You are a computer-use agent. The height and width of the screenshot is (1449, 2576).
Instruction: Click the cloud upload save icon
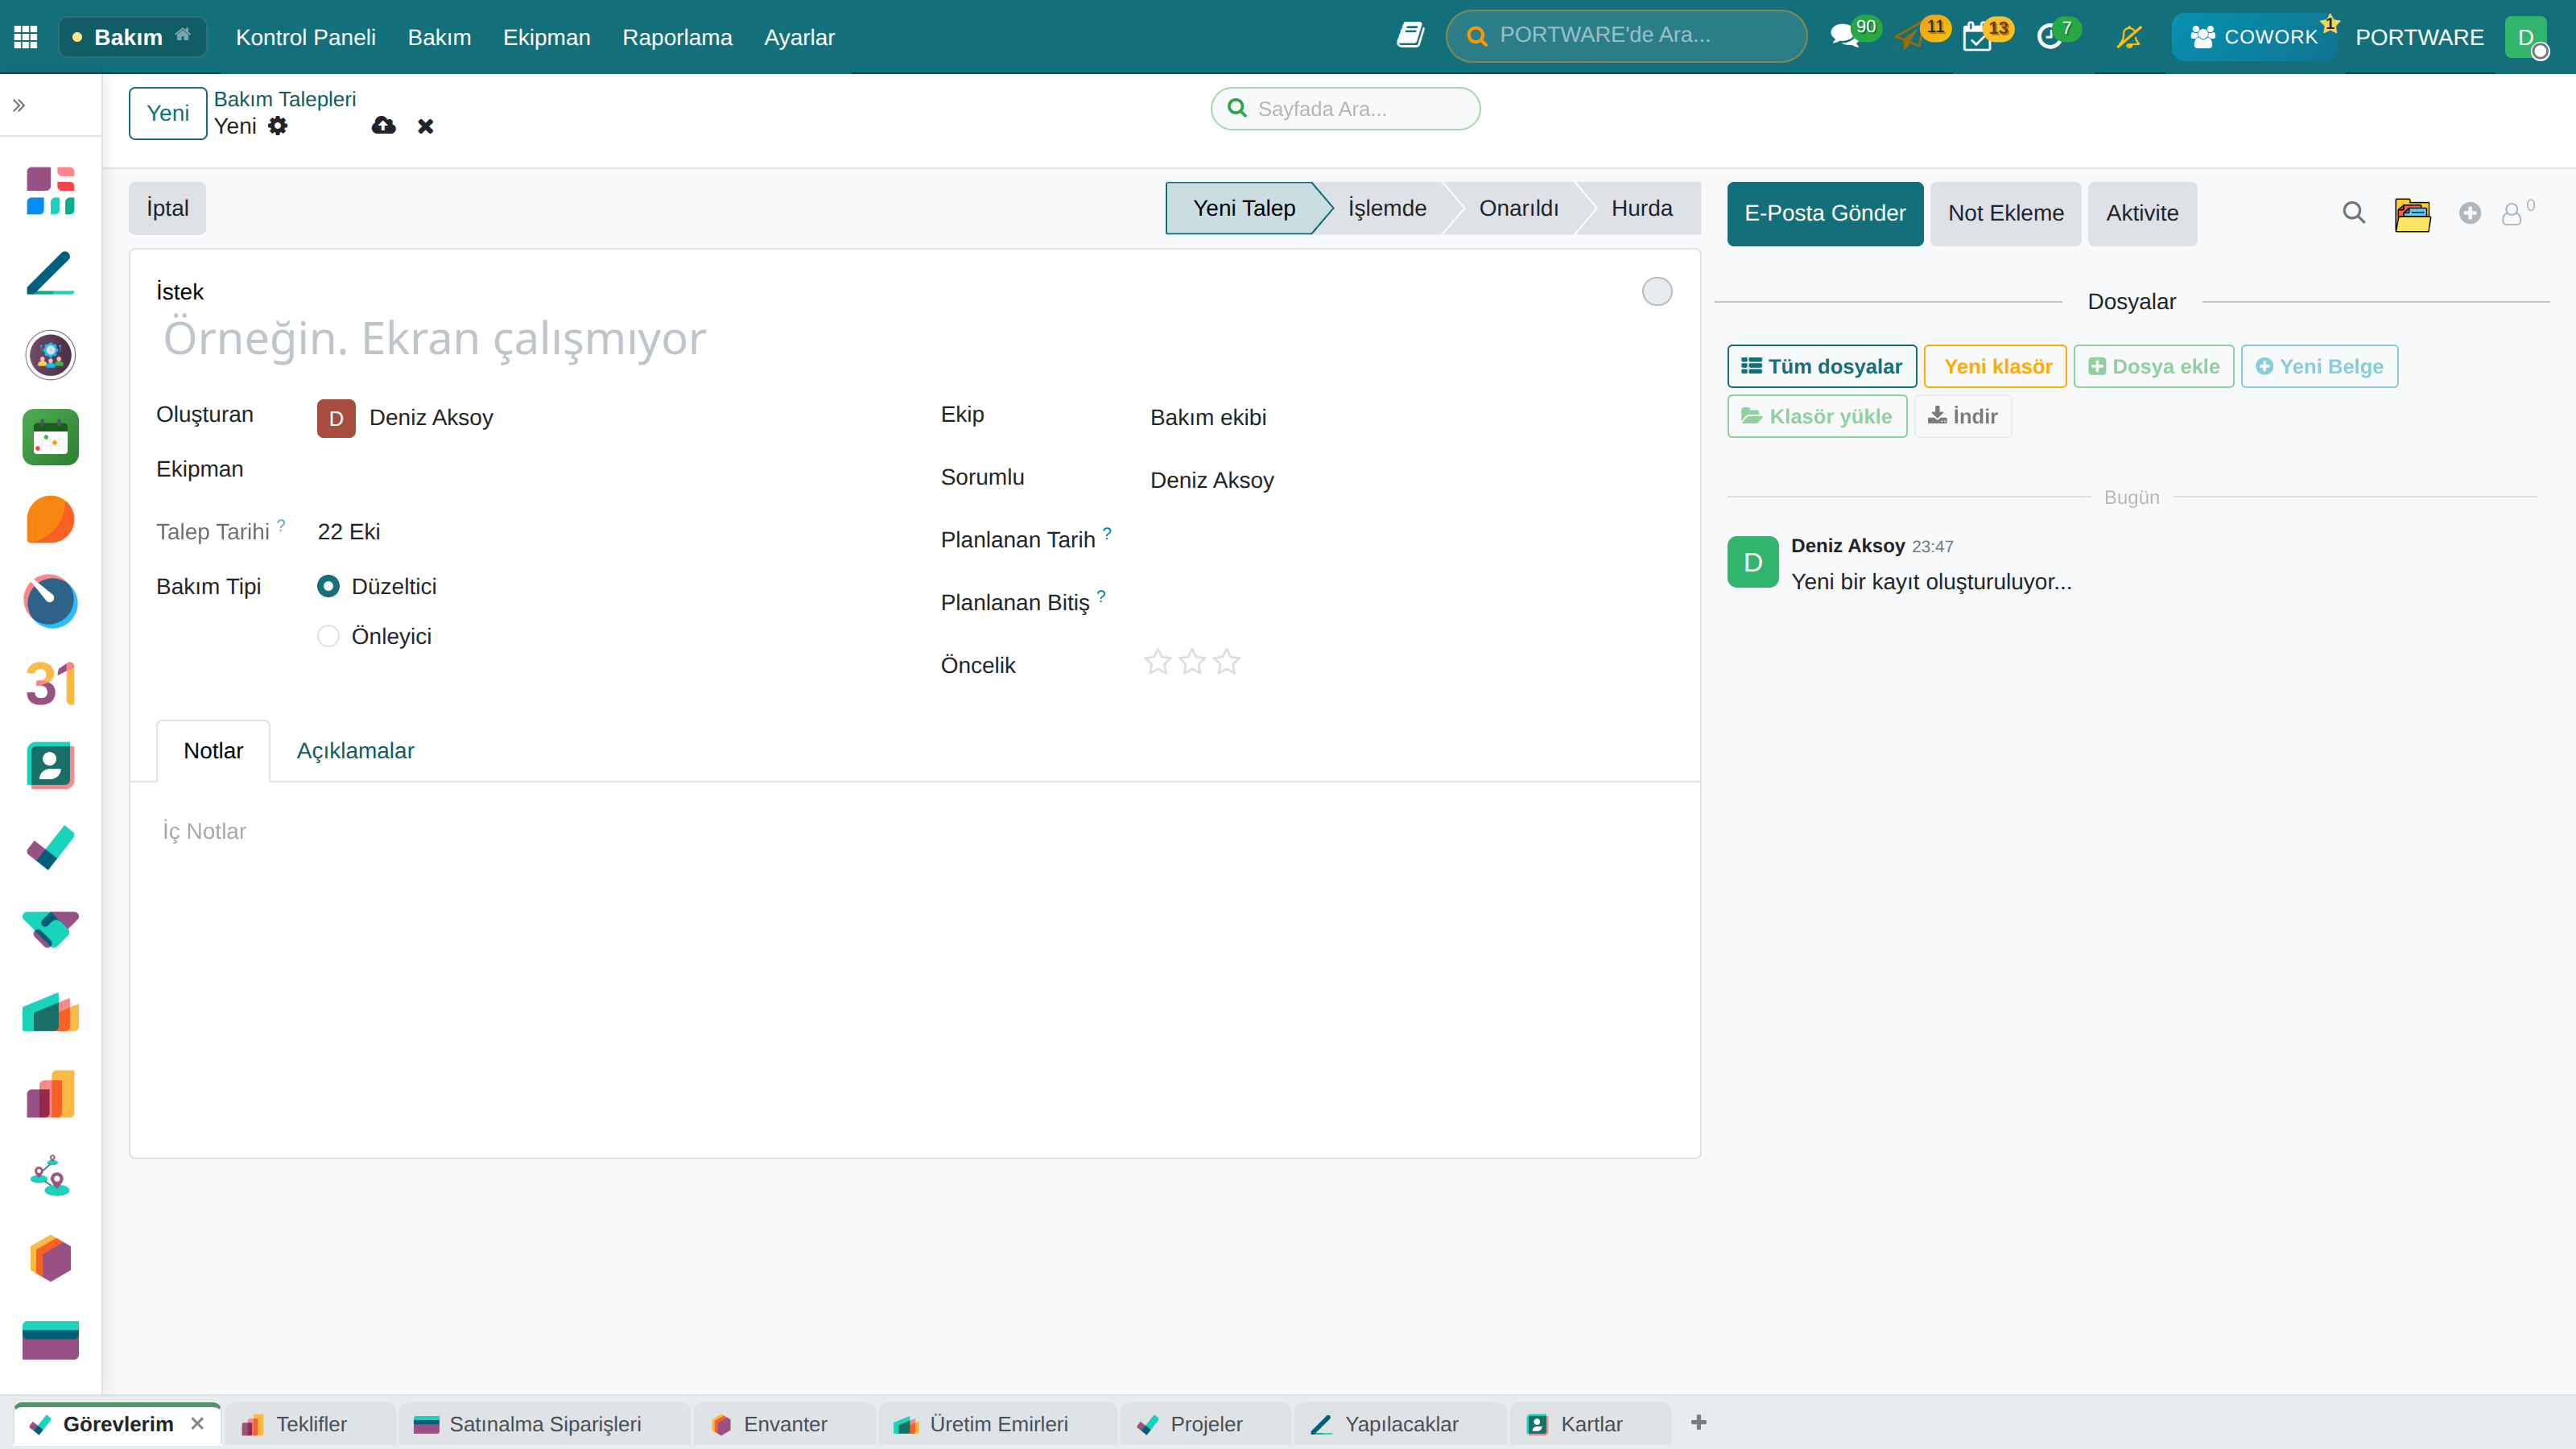[383, 125]
